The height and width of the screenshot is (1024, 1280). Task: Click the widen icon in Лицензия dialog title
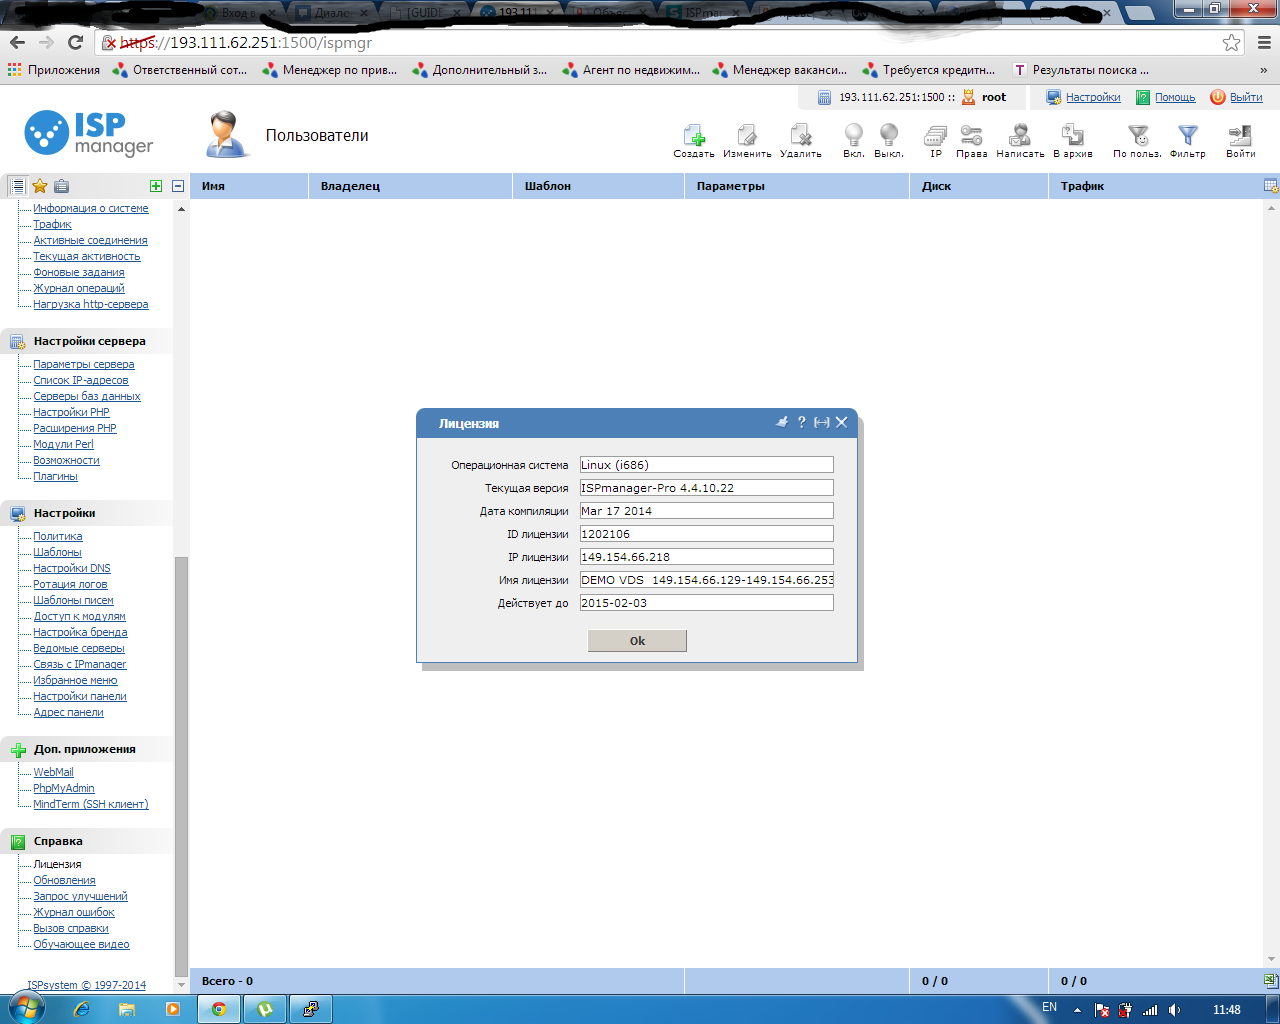point(822,423)
